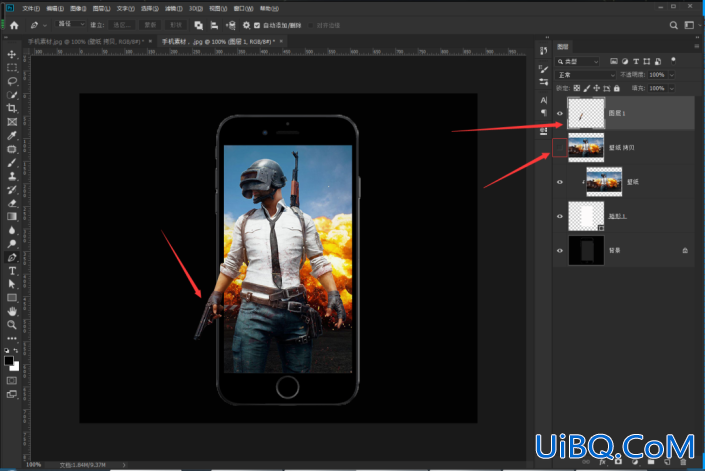Open the Layers panel menu
This screenshot has width=705, height=471.
pos(696,46)
